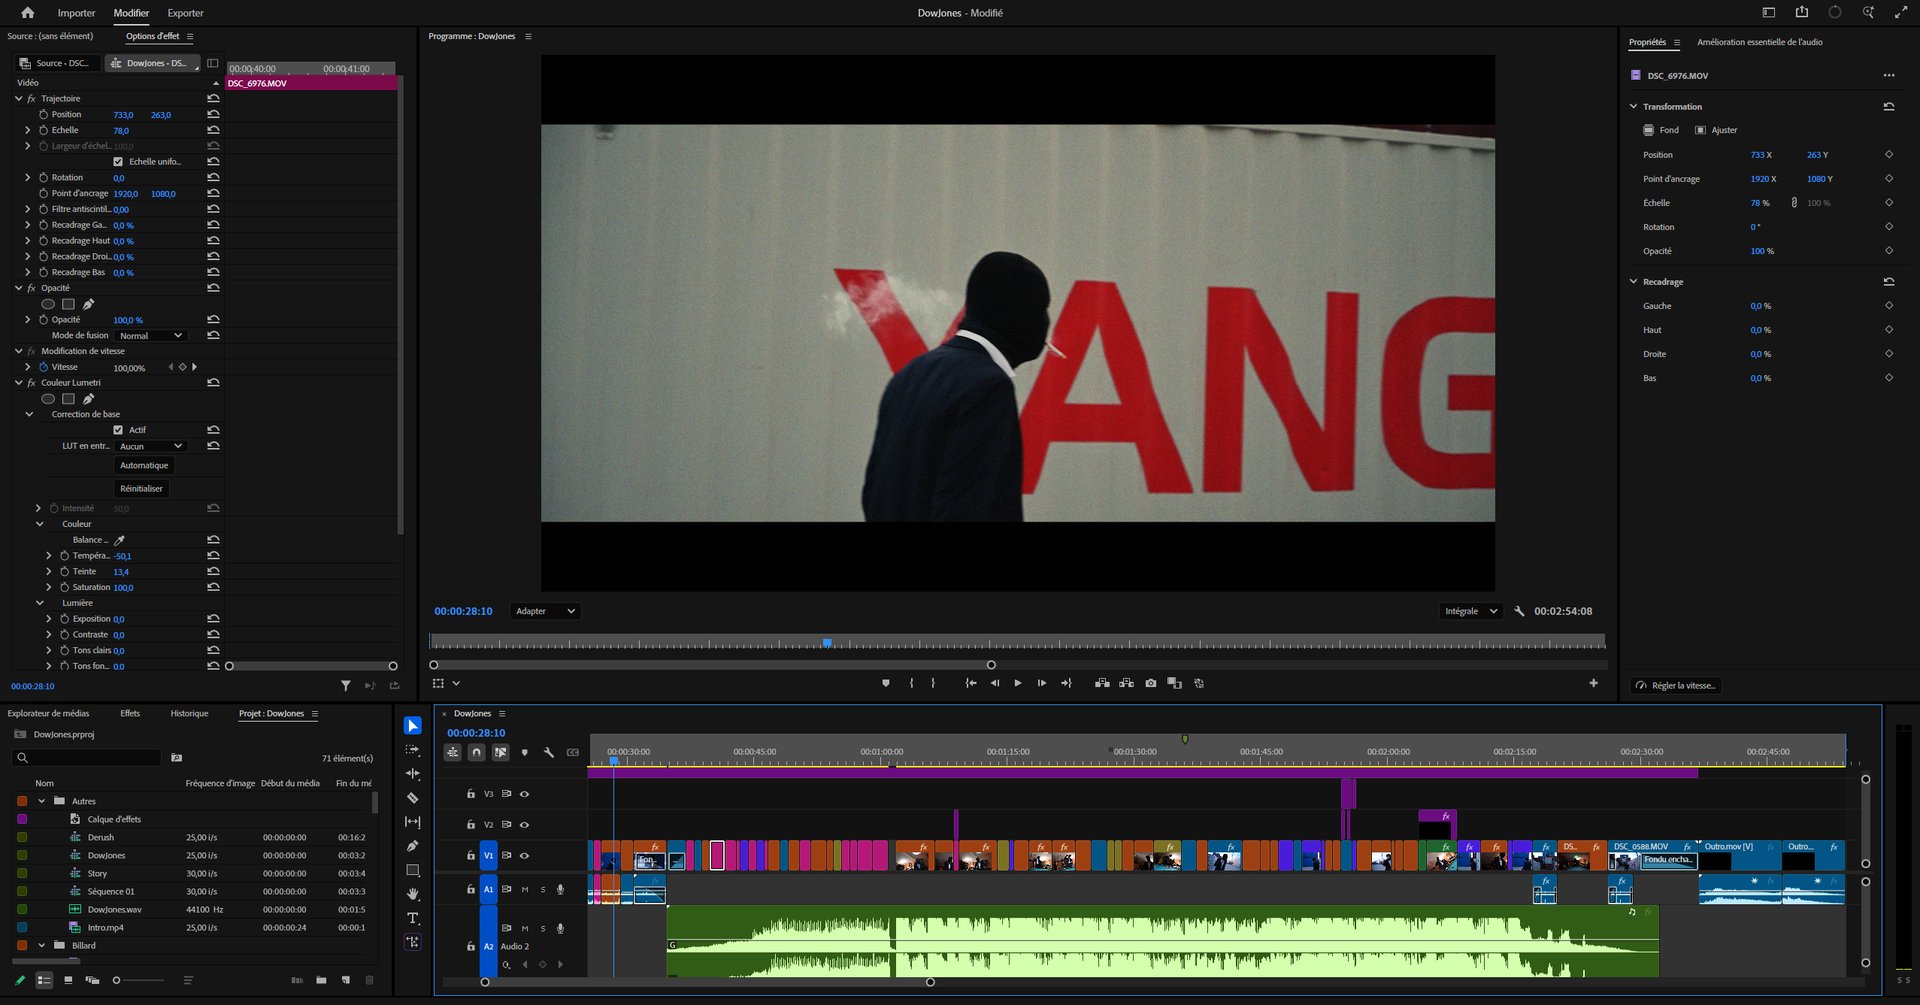Switch to the Importer workspace tab
The width and height of the screenshot is (1920, 1005).
76,13
